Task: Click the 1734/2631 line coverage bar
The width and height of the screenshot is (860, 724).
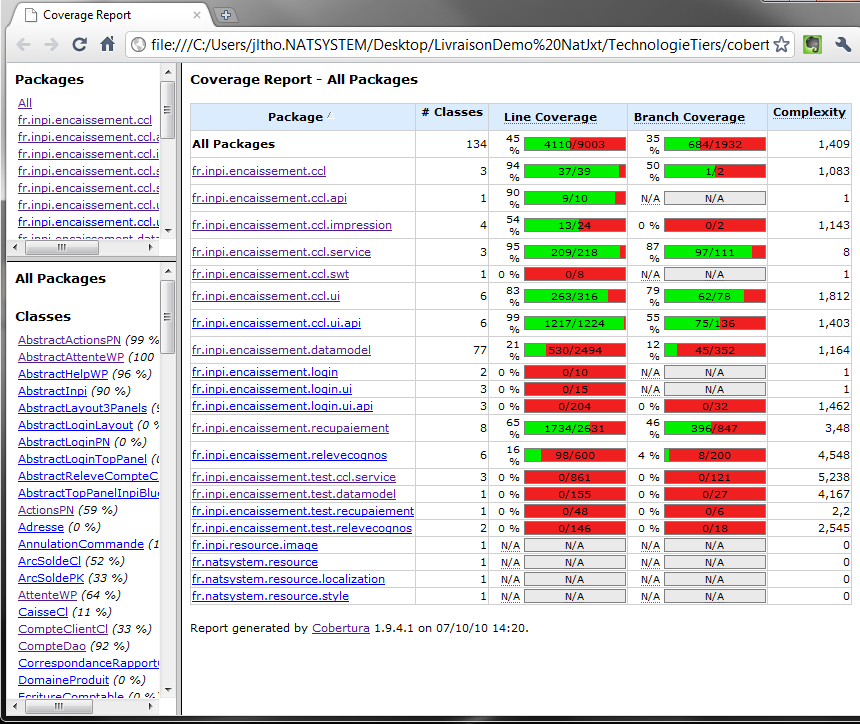Action: click(574, 428)
